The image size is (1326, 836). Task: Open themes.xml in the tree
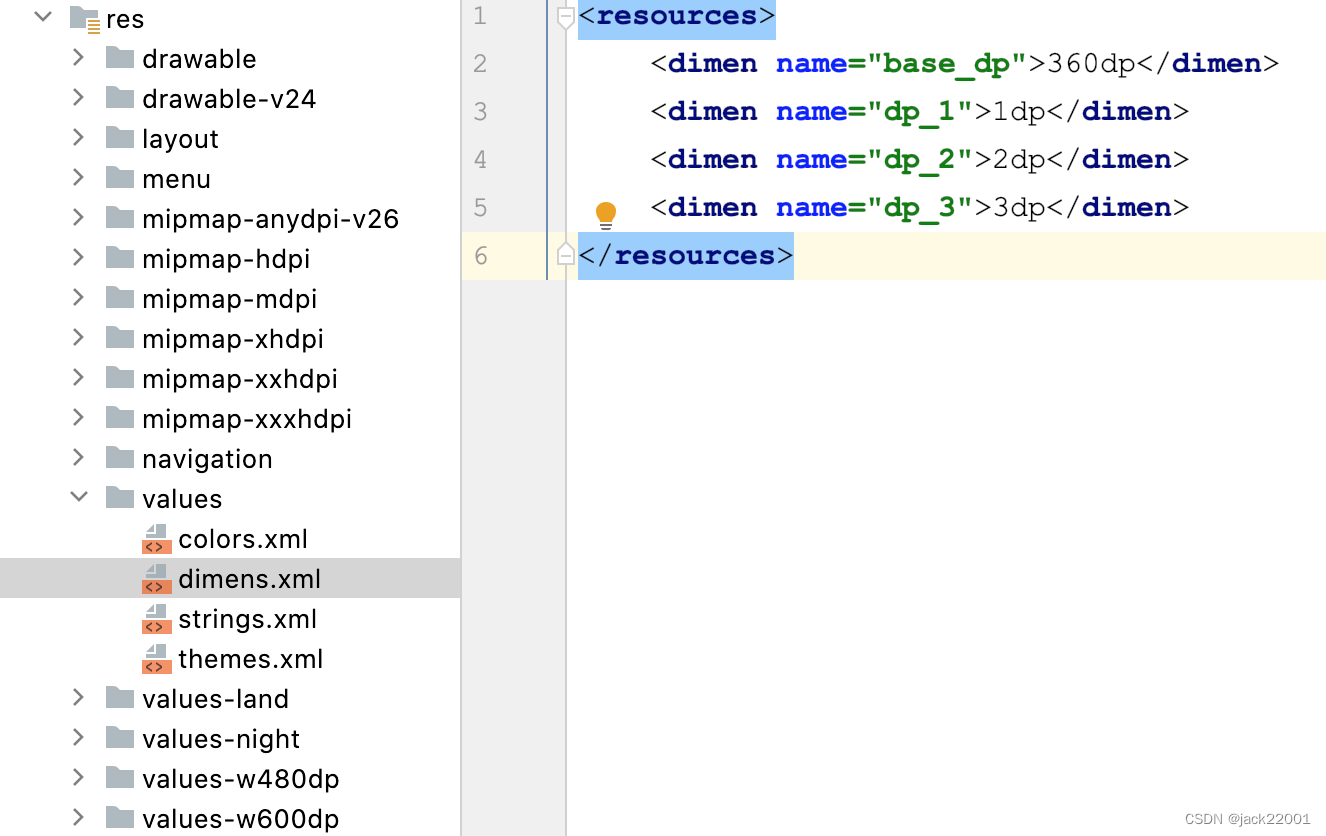pyautogui.click(x=251, y=659)
